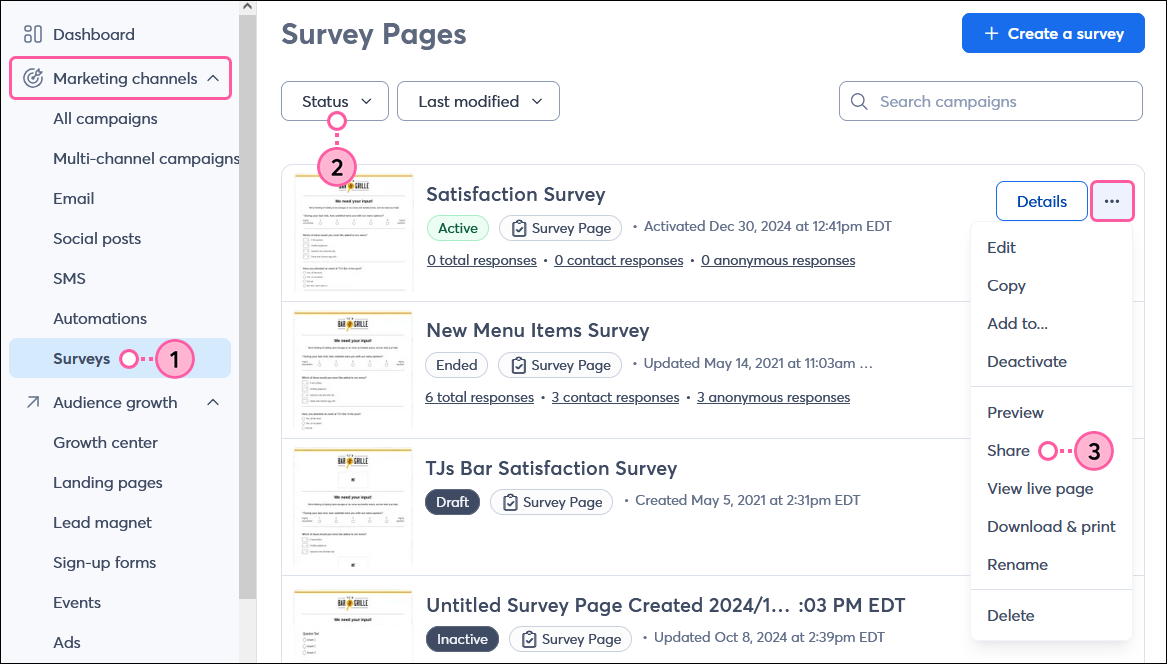
Task: Open Untitled Survey Page thumbnail
Action: (x=353, y=625)
